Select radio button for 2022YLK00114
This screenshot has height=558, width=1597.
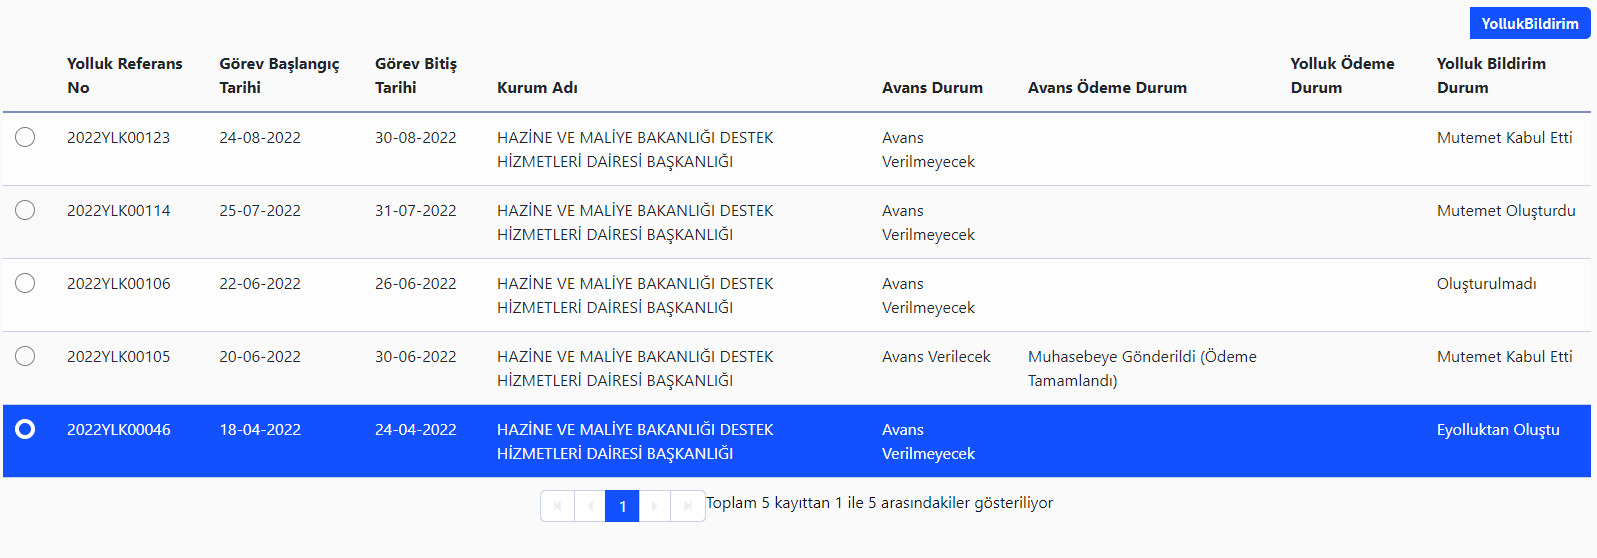25,210
